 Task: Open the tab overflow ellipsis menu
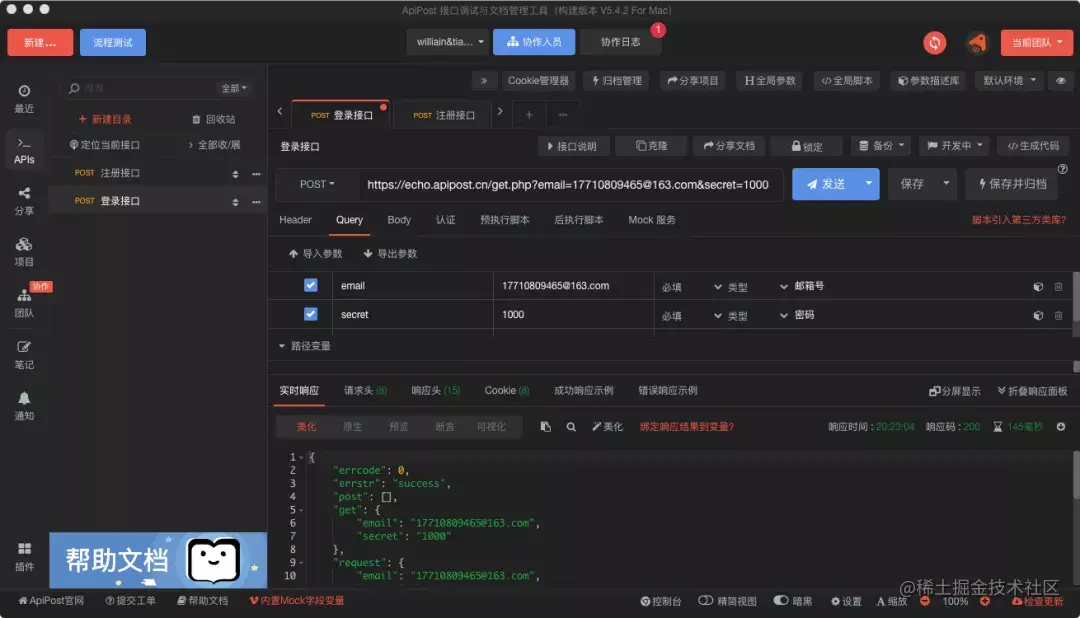(x=563, y=115)
